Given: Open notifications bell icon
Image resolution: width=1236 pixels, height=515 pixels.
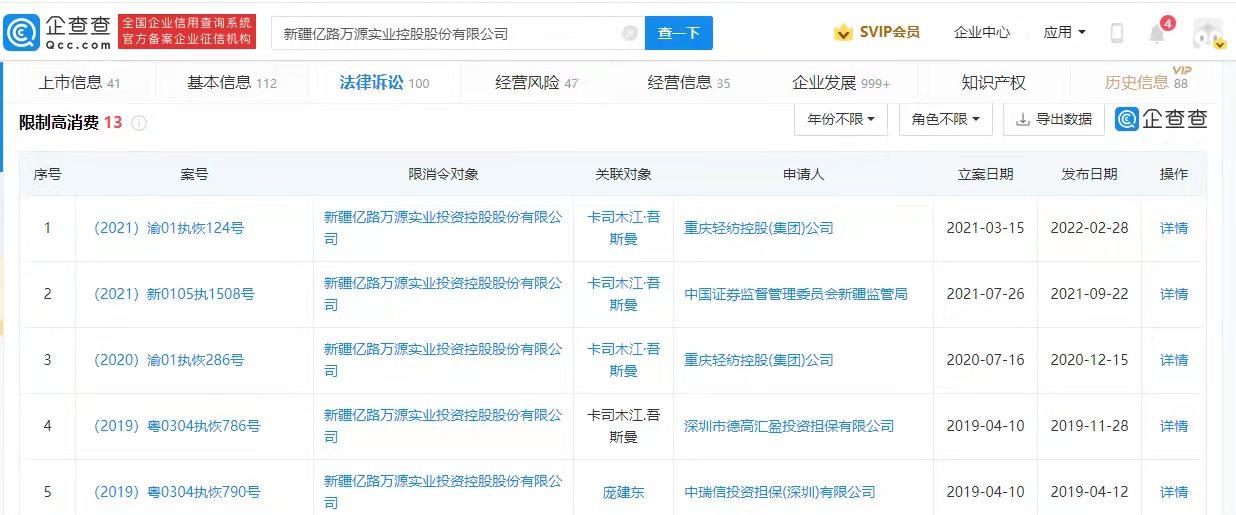Looking at the screenshot, I should click(1157, 34).
